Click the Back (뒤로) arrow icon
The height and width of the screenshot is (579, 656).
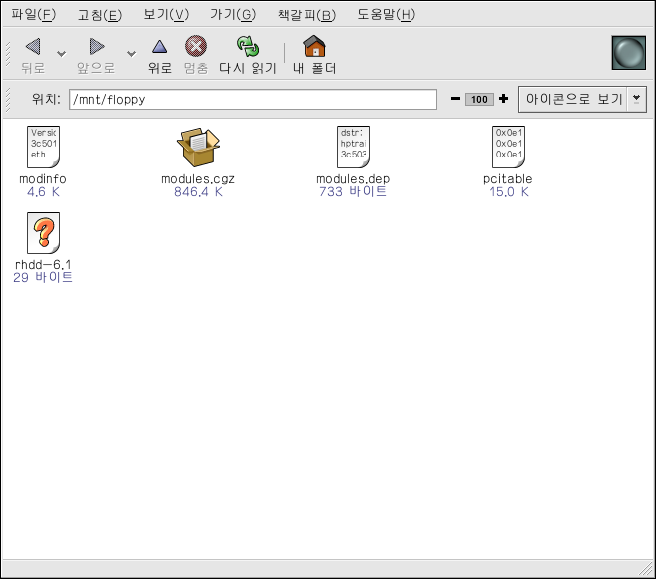coord(33,47)
